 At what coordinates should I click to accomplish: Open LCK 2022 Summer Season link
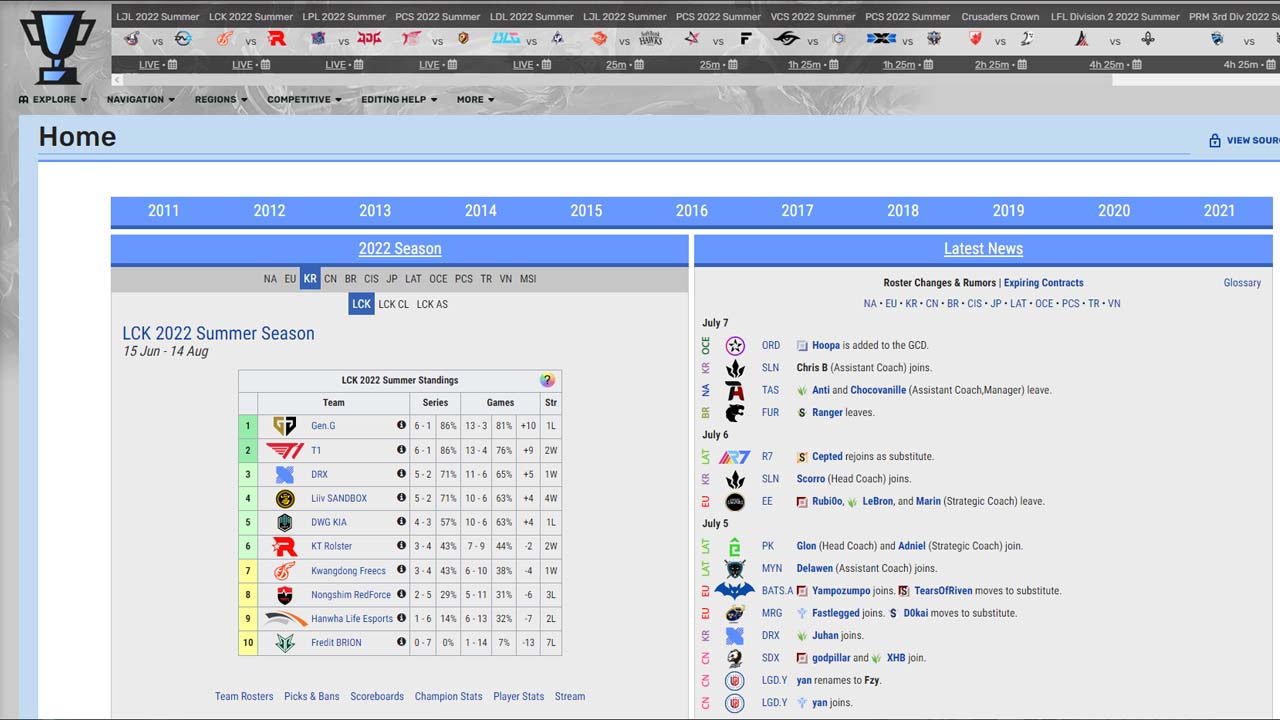(x=219, y=334)
